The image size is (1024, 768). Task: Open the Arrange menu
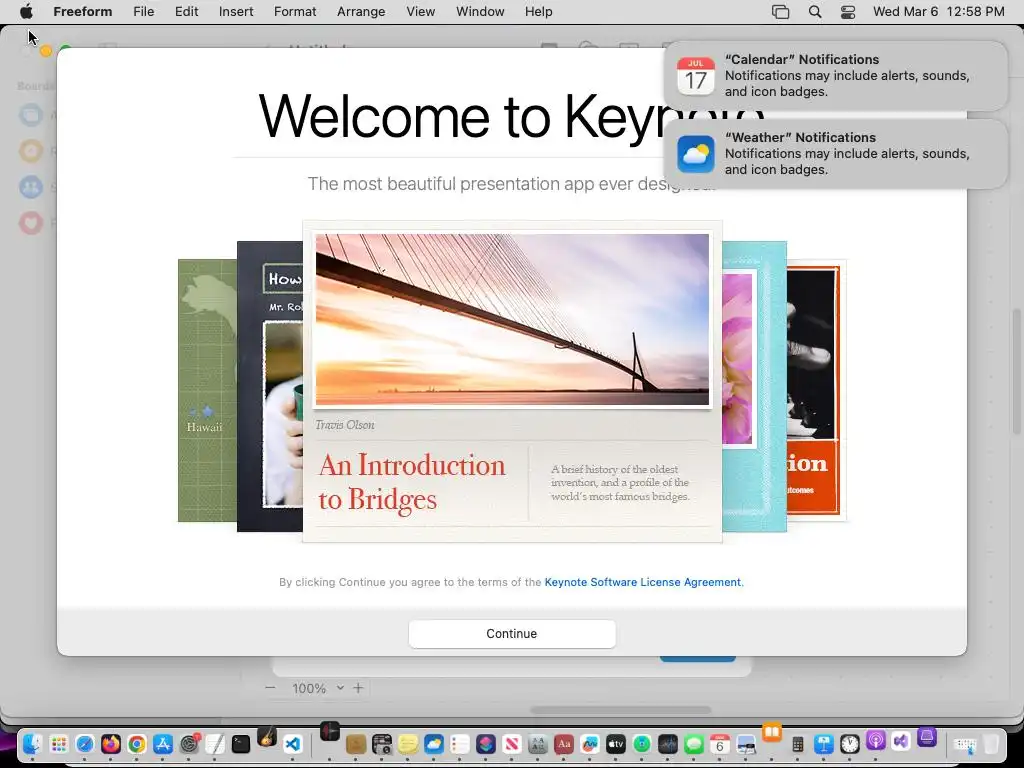click(x=361, y=12)
